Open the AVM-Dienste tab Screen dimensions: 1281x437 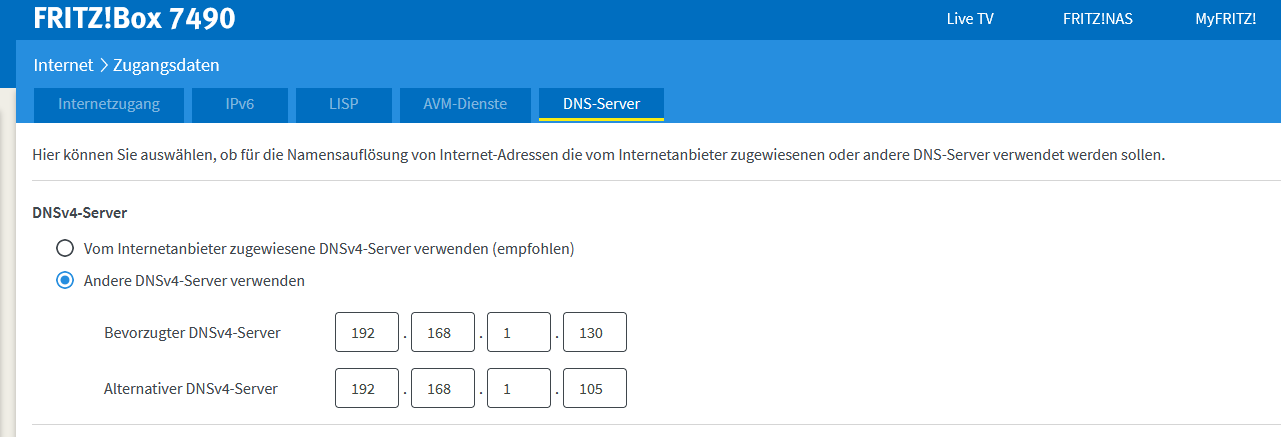464,104
